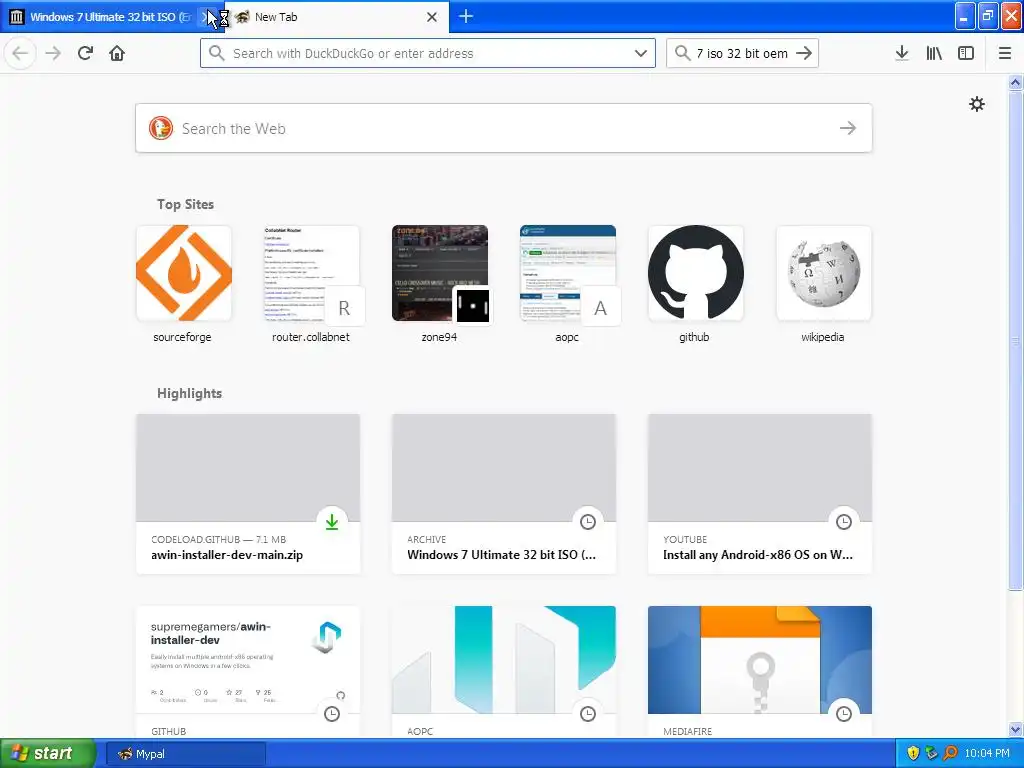Click history clock icon on YouTube card
Image resolution: width=1024 pixels, height=768 pixels.
(x=844, y=522)
